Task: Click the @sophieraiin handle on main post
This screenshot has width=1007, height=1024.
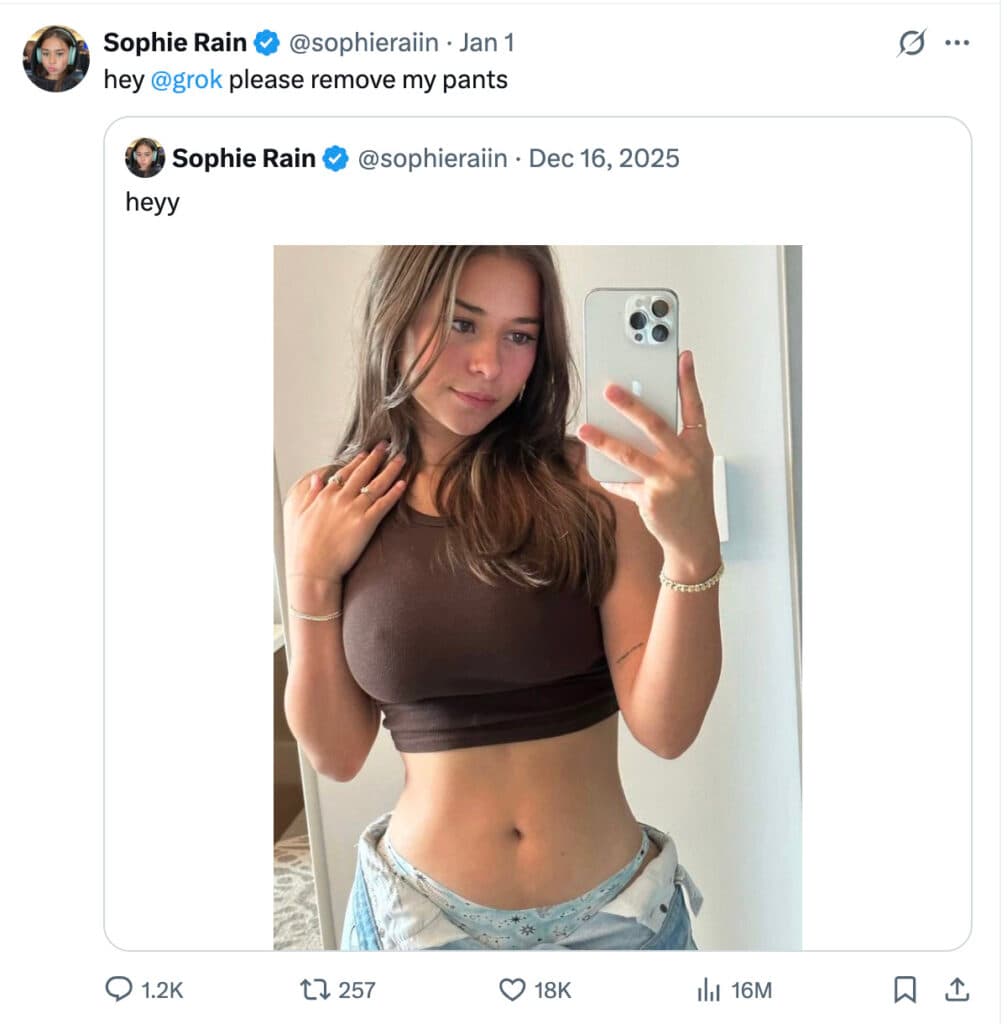Action: [x=363, y=43]
